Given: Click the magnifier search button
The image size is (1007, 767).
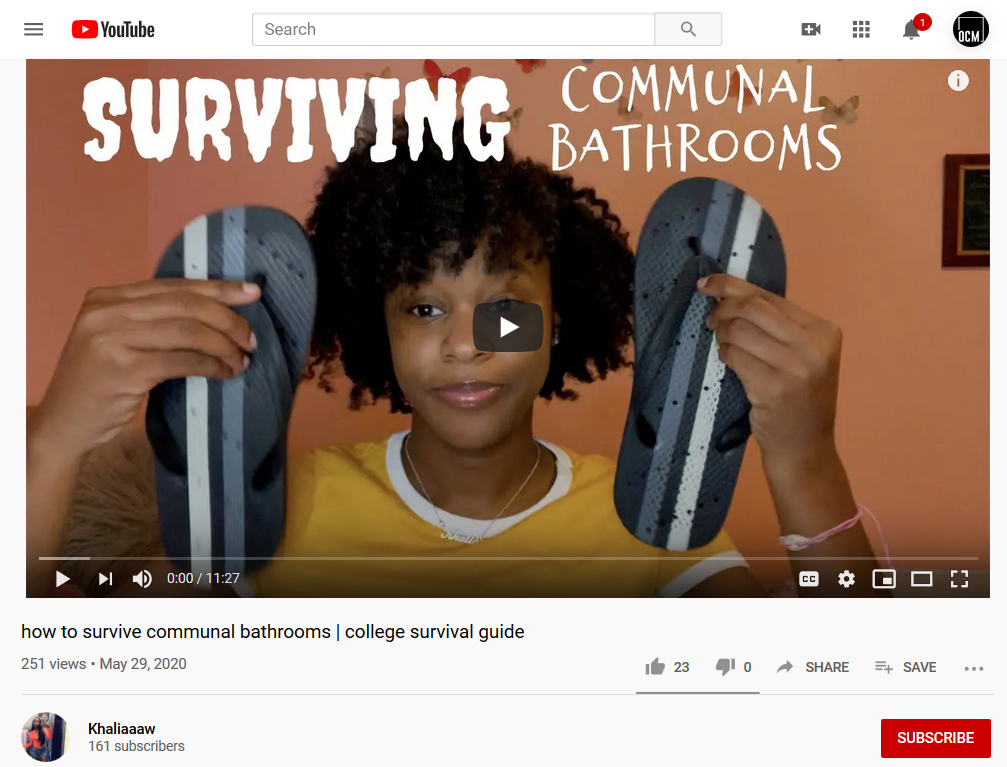Looking at the screenshot, I should [688, 30].
